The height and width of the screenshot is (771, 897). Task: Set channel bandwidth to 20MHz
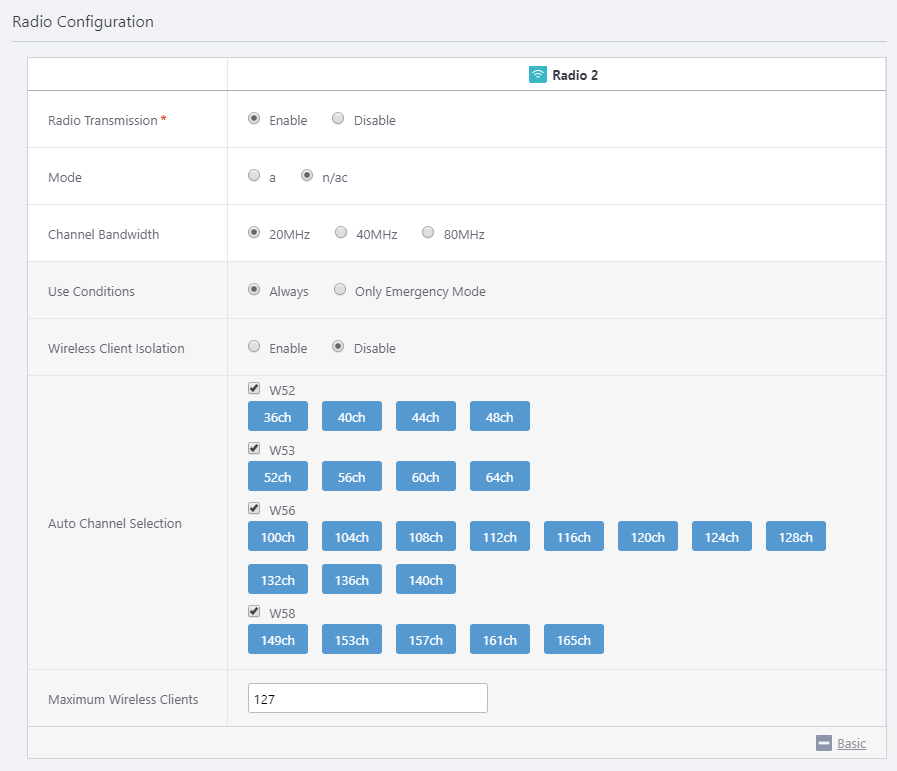pos(254,233)
